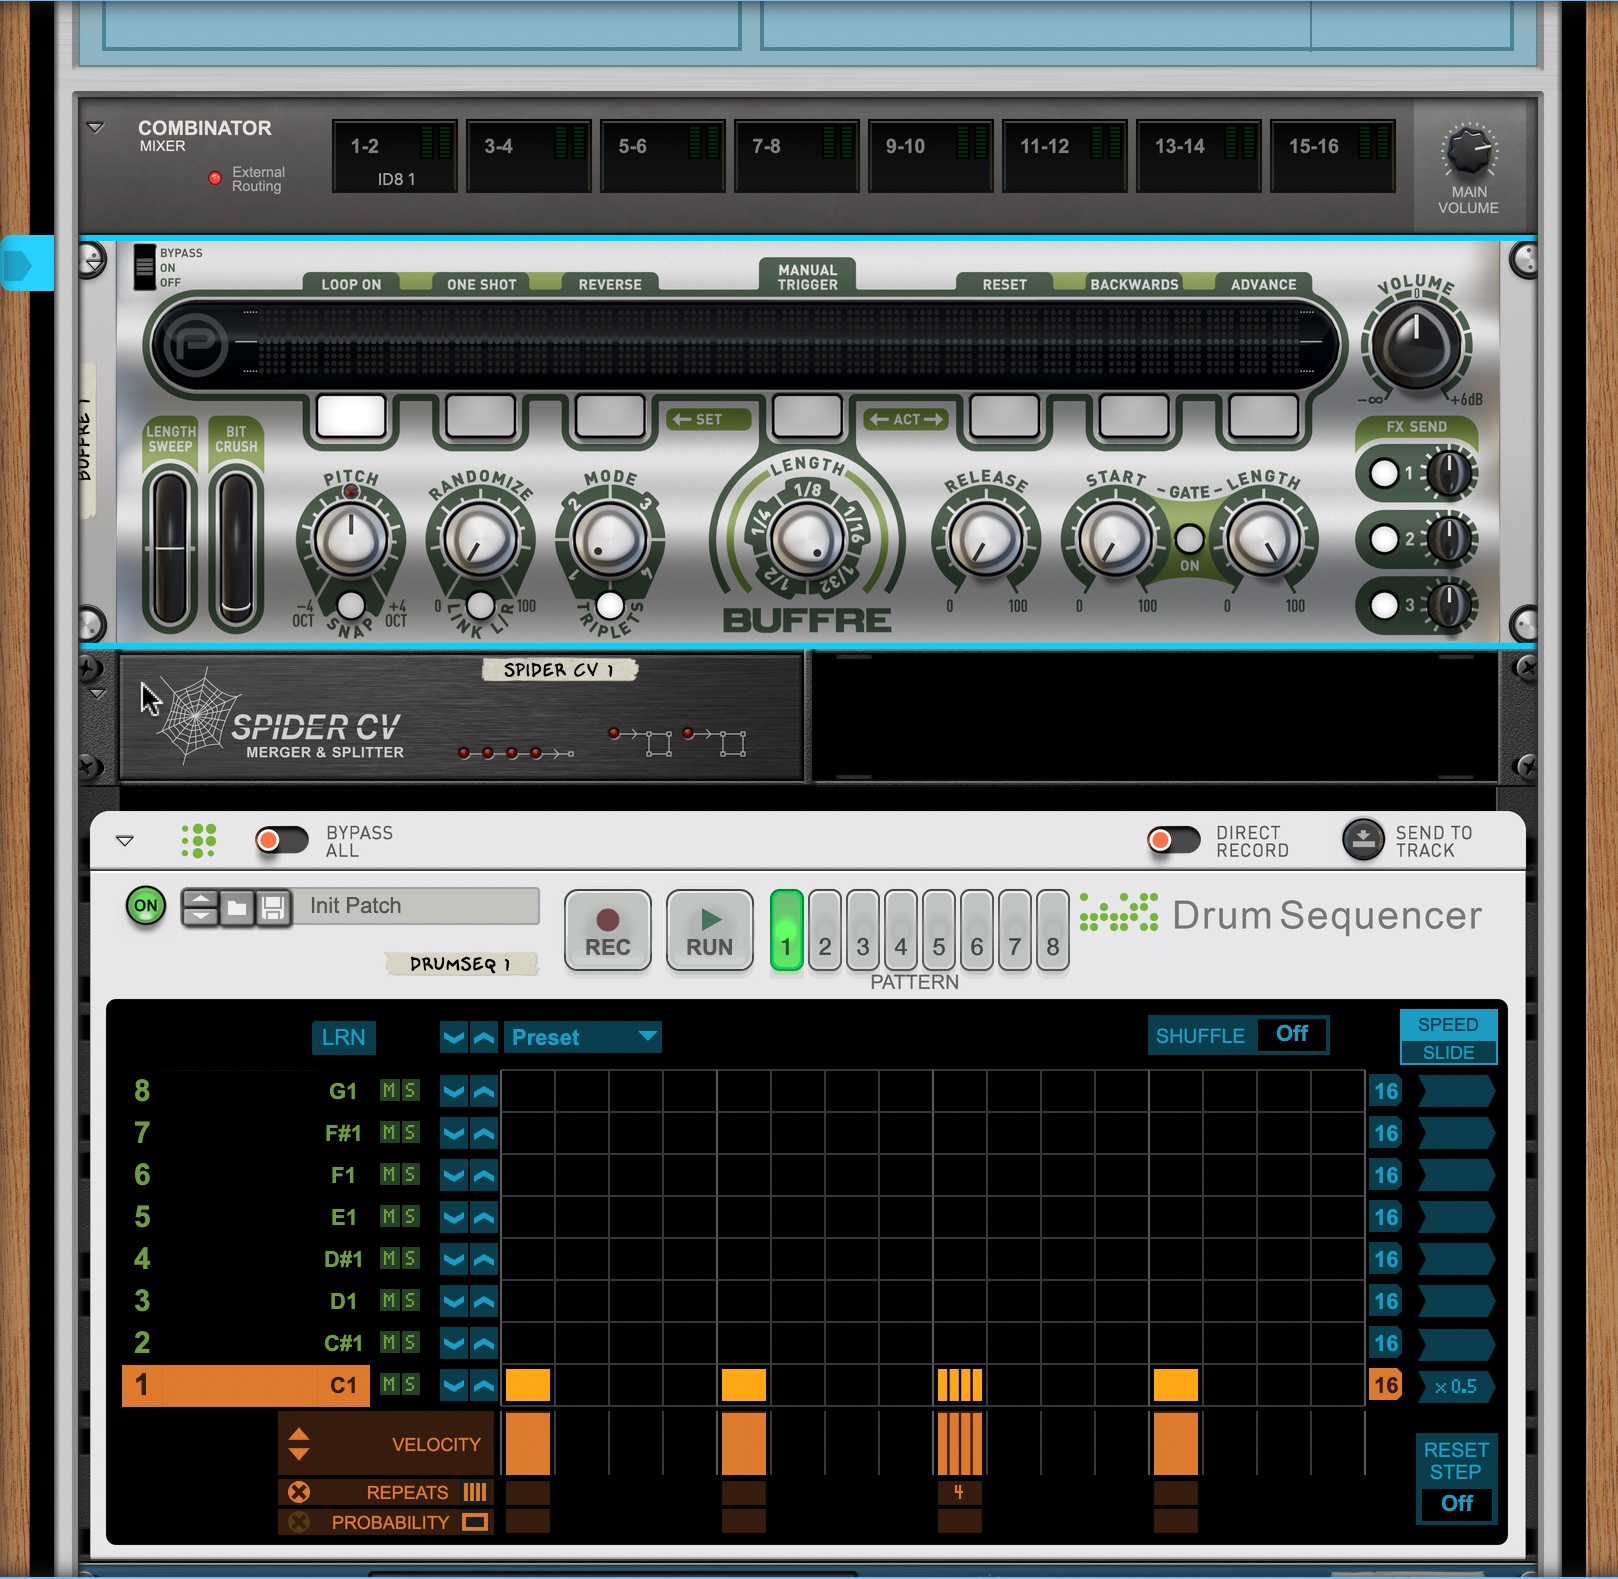Click the REPEATS edit row
This screenshot has width=1618, height=1579.
coord(386,1492)
